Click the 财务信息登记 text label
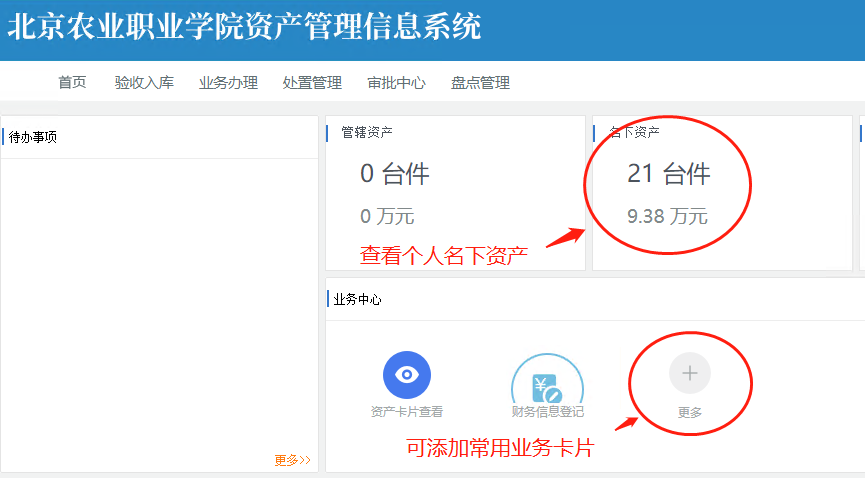This screenshot has width=865, height=478. [x=547, y=411]
